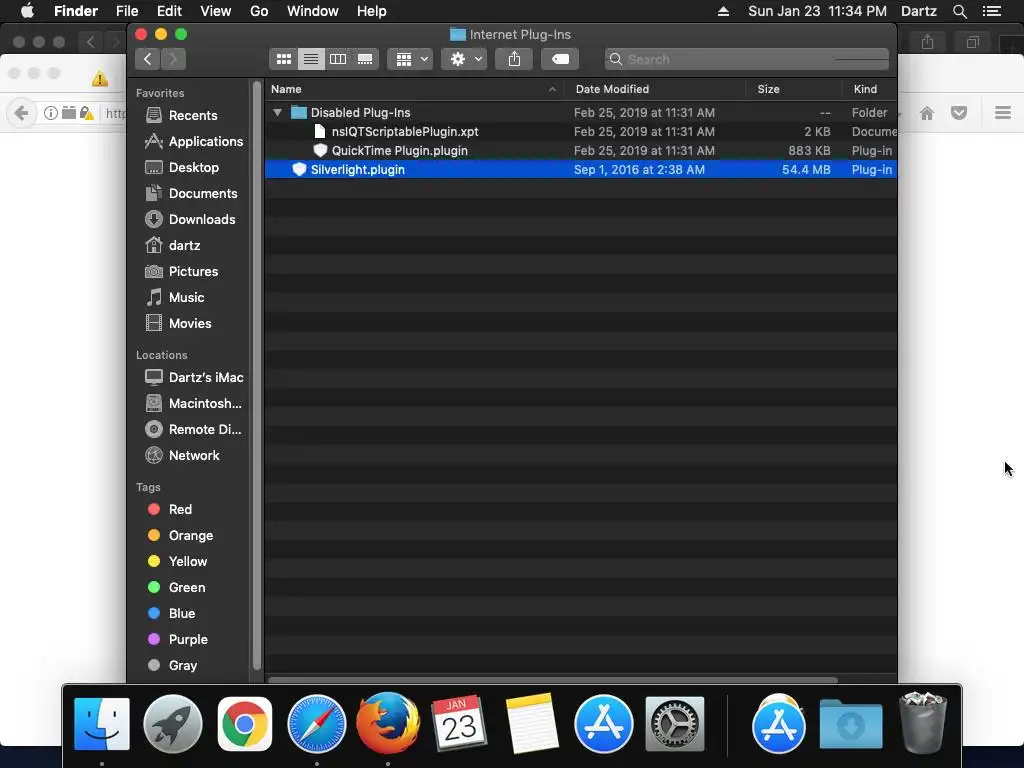Open the Edit menu
Image resolution: width=1024 pixels, height=768 pixels.
[169, 11]
